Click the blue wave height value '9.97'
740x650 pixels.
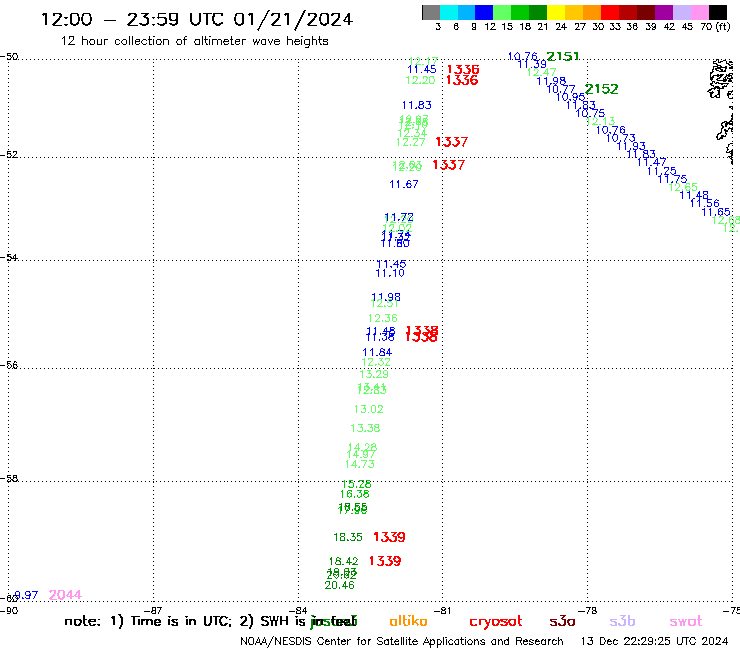pyautogui.click(x=26, y=595)
